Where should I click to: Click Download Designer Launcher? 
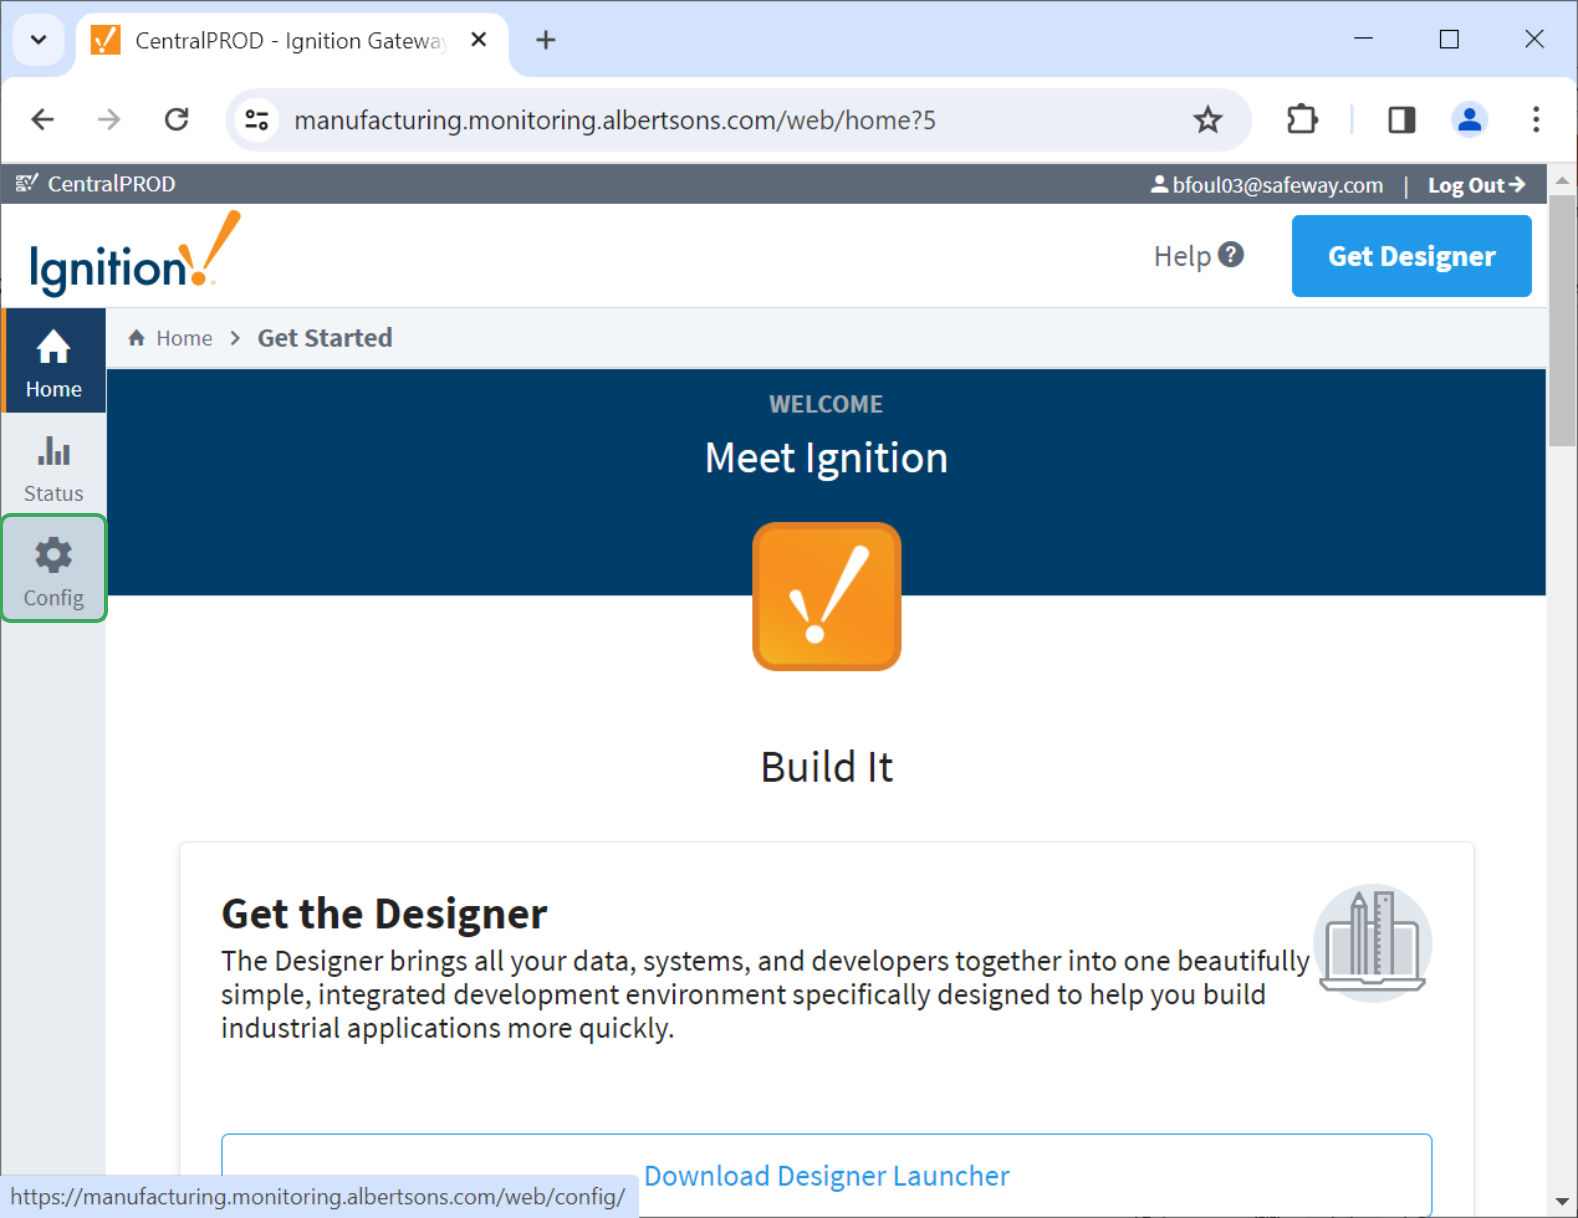[827, 1176]
